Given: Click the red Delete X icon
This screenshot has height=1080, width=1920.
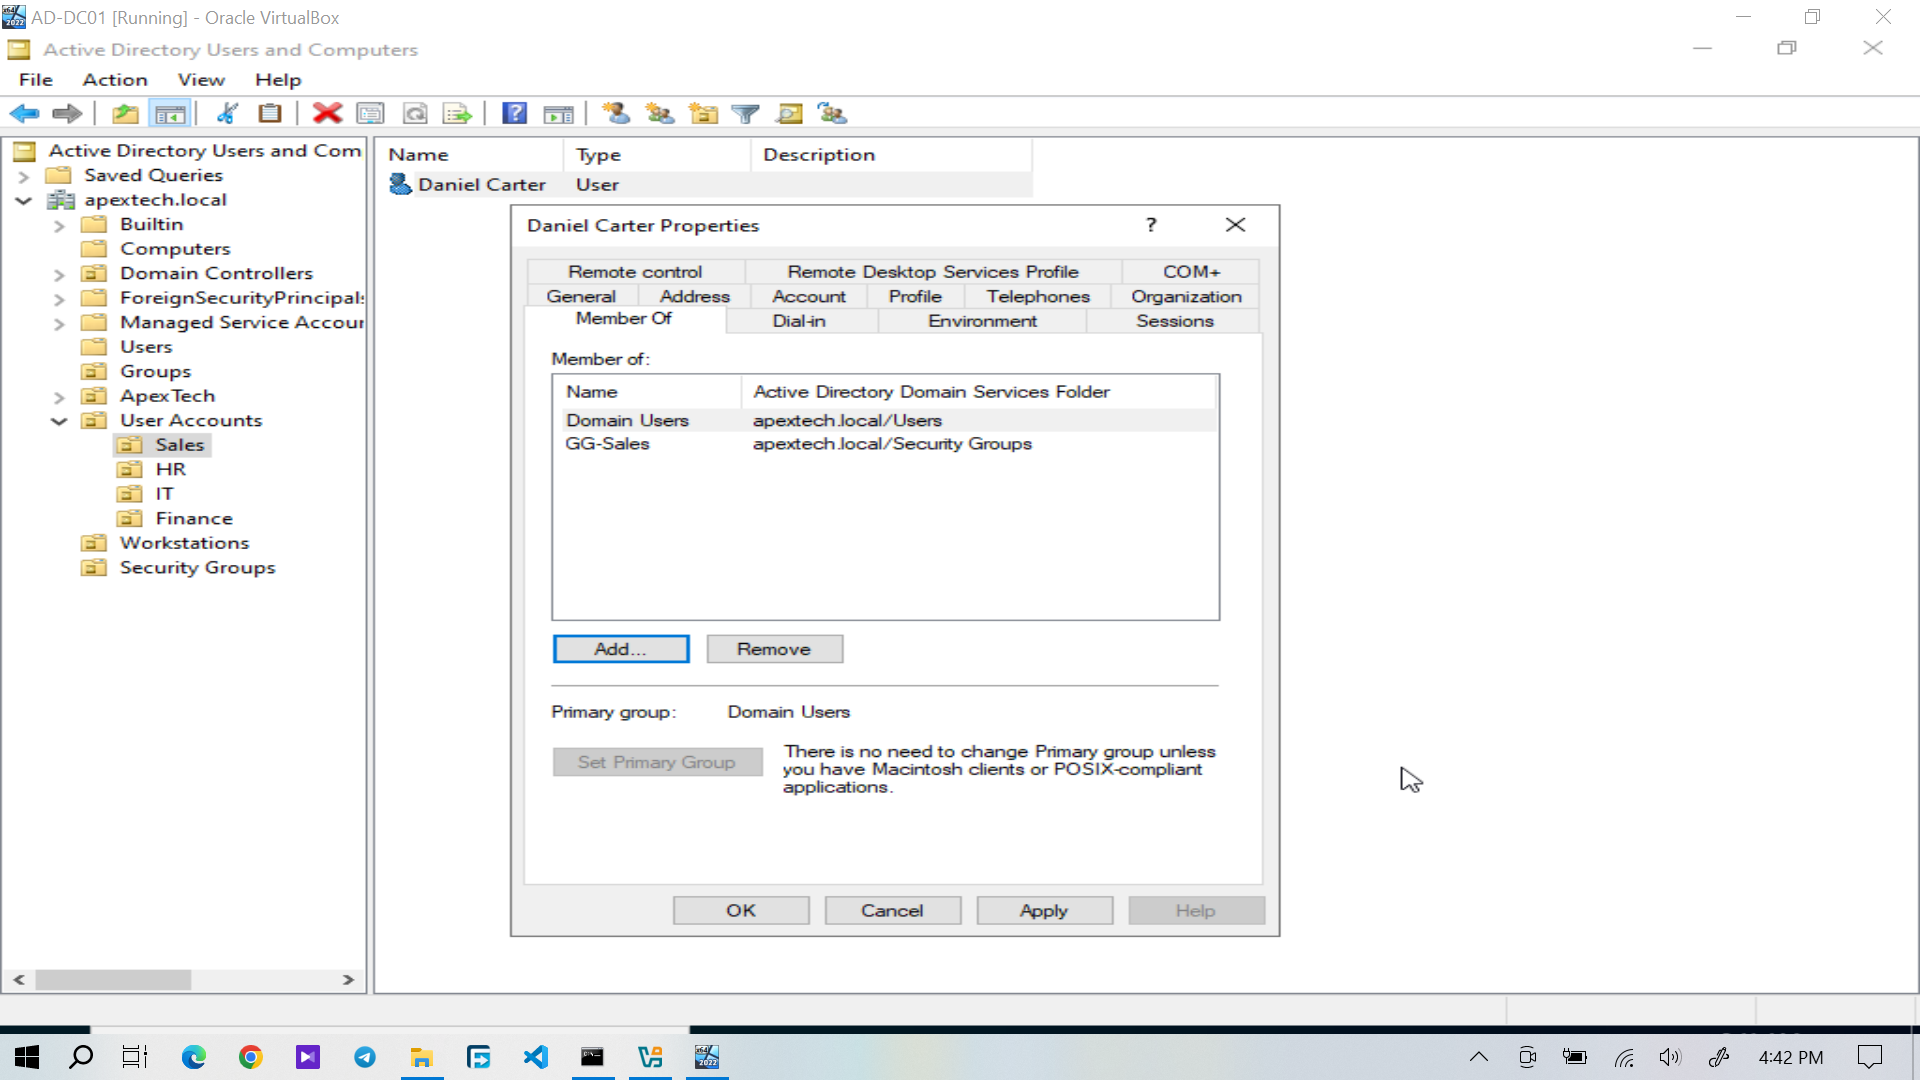Looking at the screenshot, I should (327, 114).
